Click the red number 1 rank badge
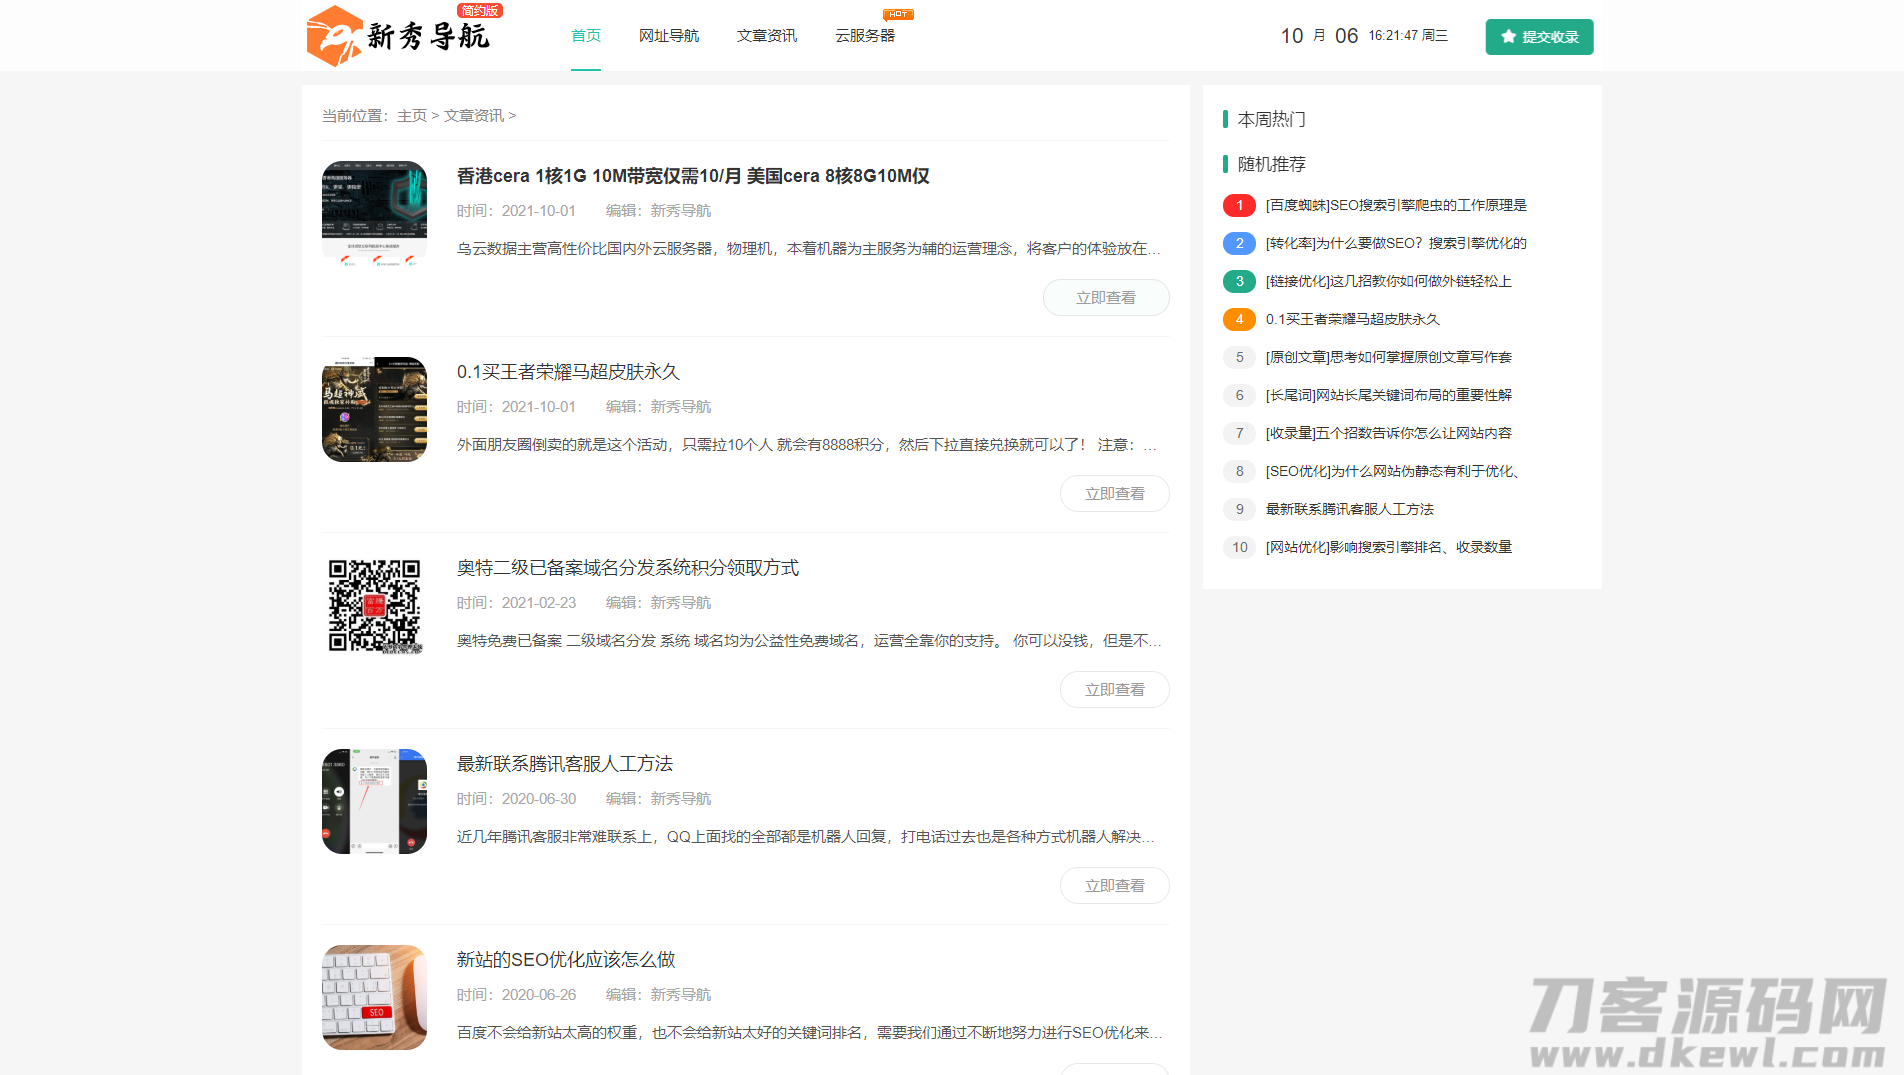 (1239, 206)
